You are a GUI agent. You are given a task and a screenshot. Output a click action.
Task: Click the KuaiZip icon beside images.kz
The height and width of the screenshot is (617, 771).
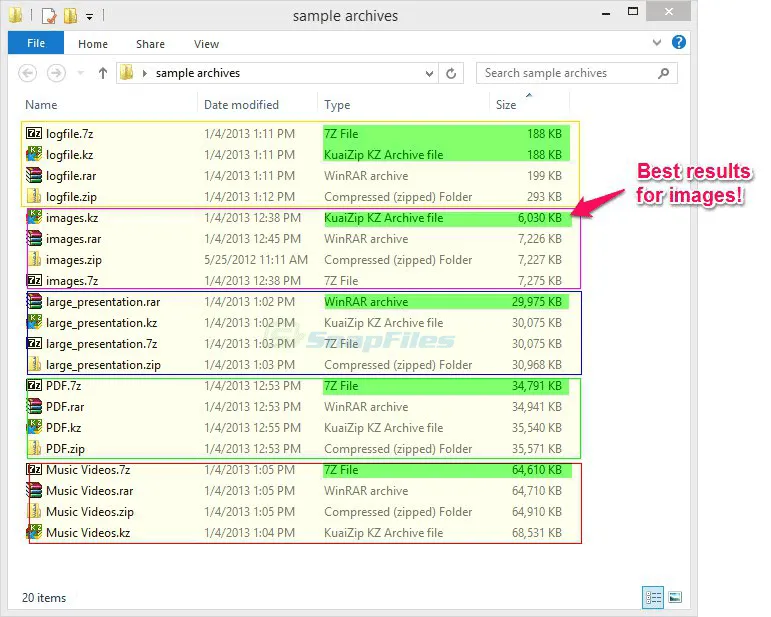point(34,217)
